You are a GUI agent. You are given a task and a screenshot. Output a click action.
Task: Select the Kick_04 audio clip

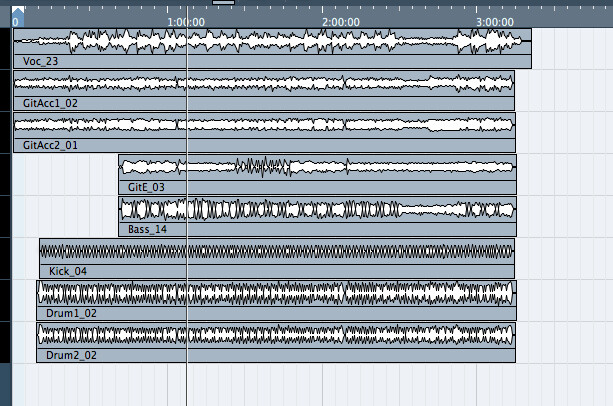pos(277,258)
